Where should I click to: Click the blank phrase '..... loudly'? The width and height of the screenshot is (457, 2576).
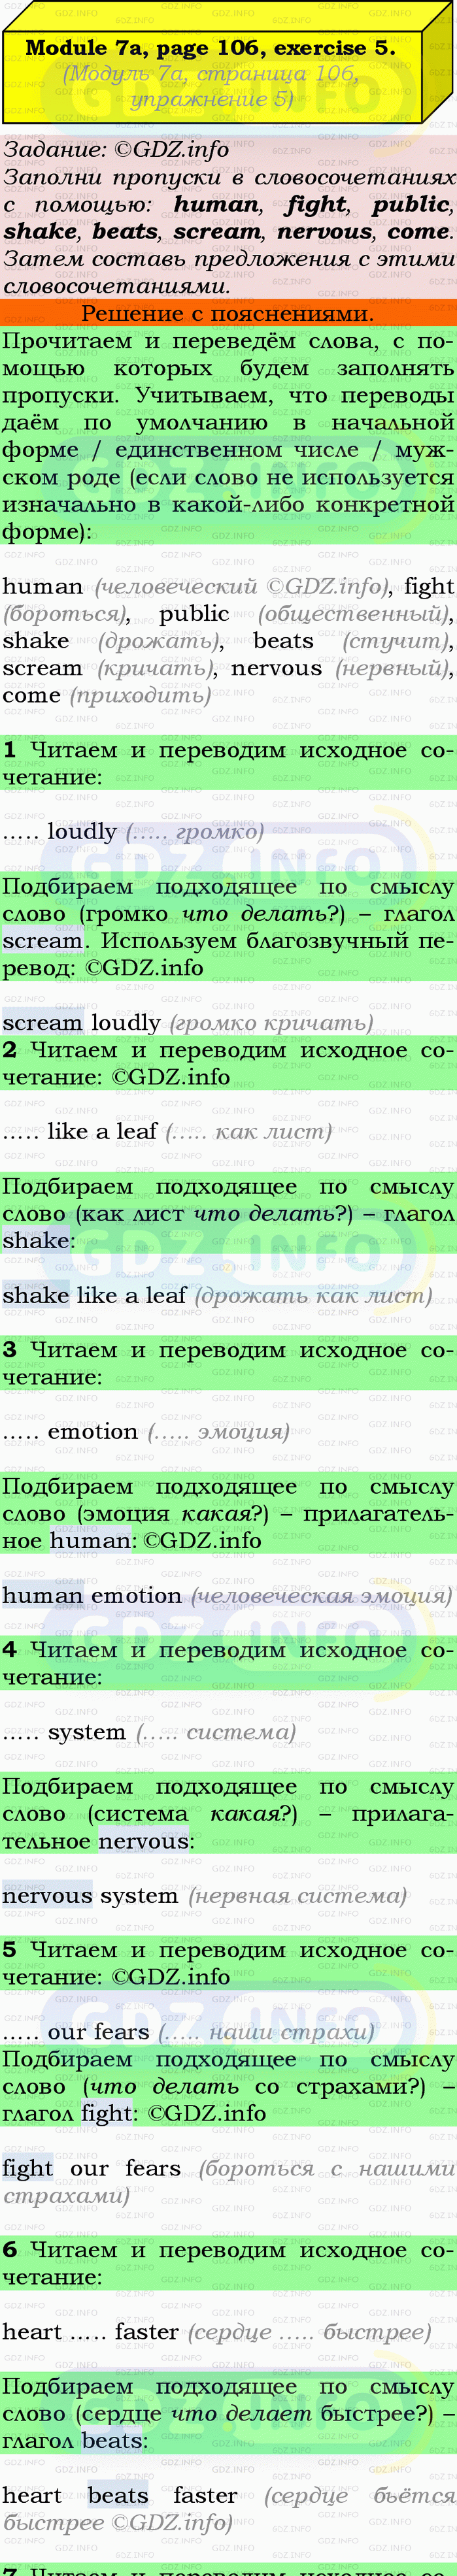60,832
